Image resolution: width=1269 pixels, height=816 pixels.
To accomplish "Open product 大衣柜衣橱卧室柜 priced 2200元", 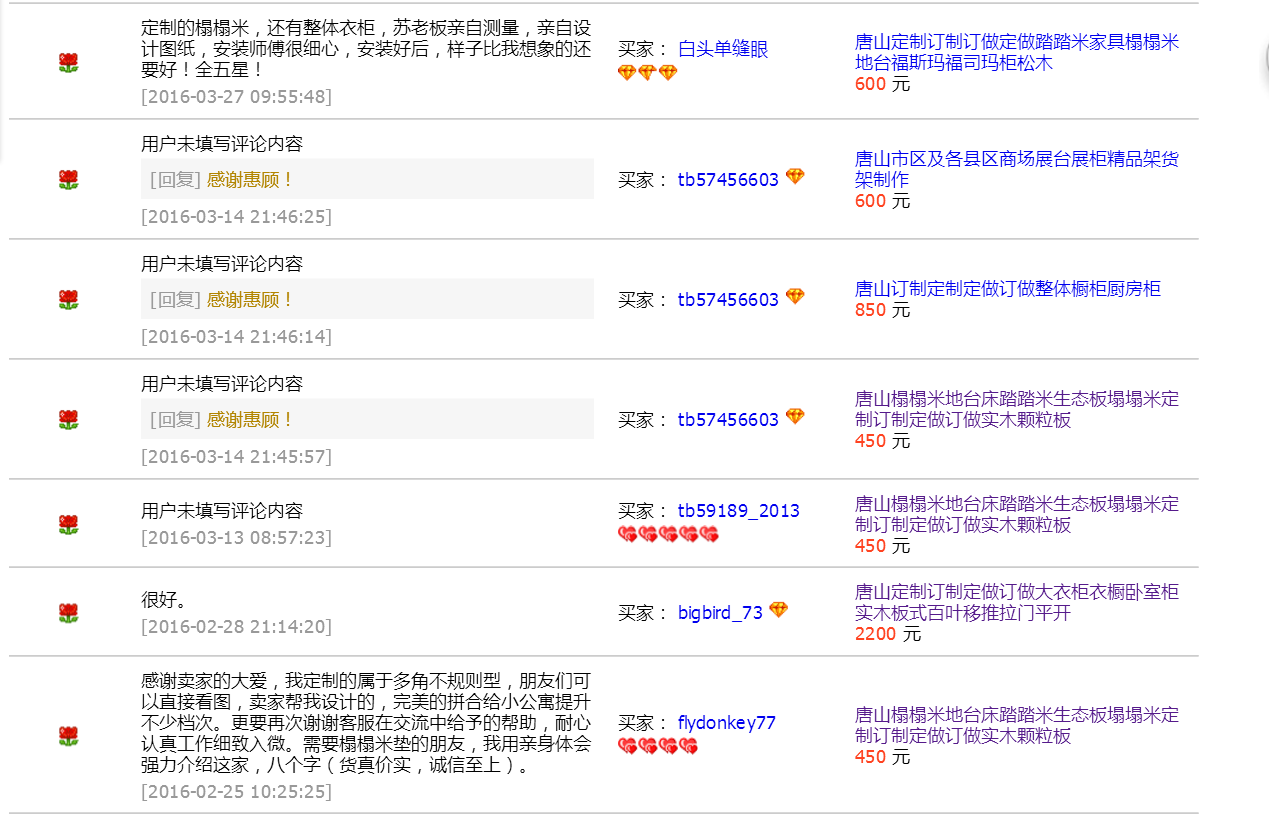I will [1017, 603].
